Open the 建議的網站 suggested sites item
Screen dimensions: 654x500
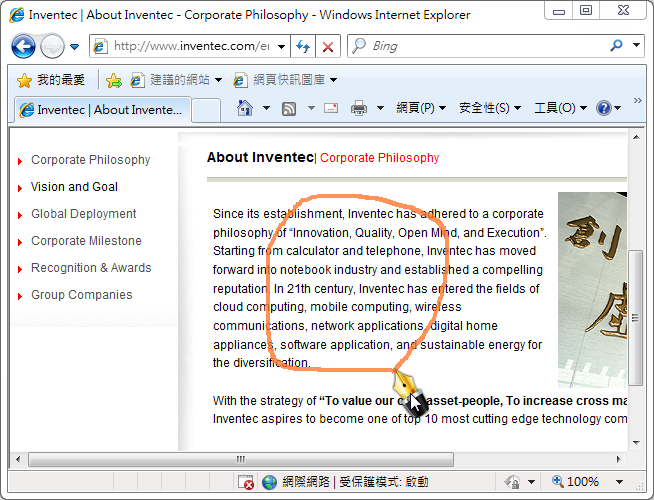click(176, 80)
